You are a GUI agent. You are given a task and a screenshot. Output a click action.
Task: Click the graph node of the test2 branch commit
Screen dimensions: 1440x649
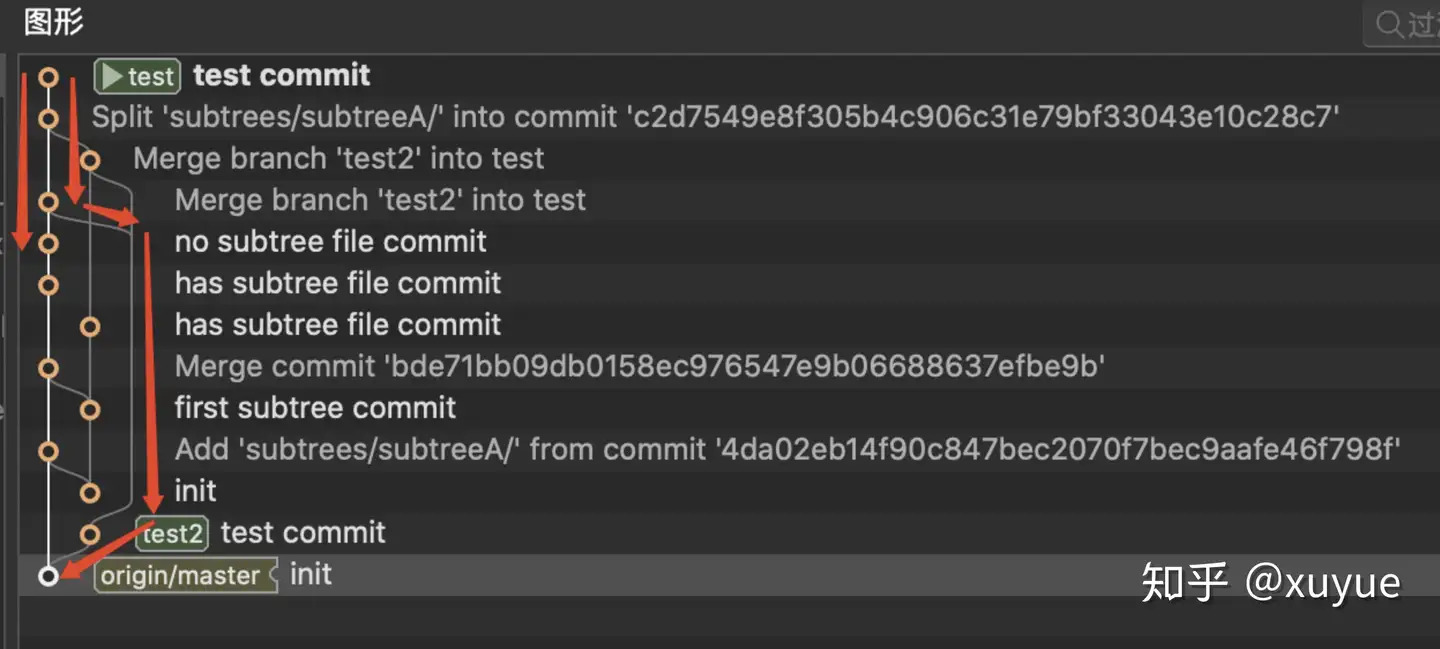pos(90,534)
